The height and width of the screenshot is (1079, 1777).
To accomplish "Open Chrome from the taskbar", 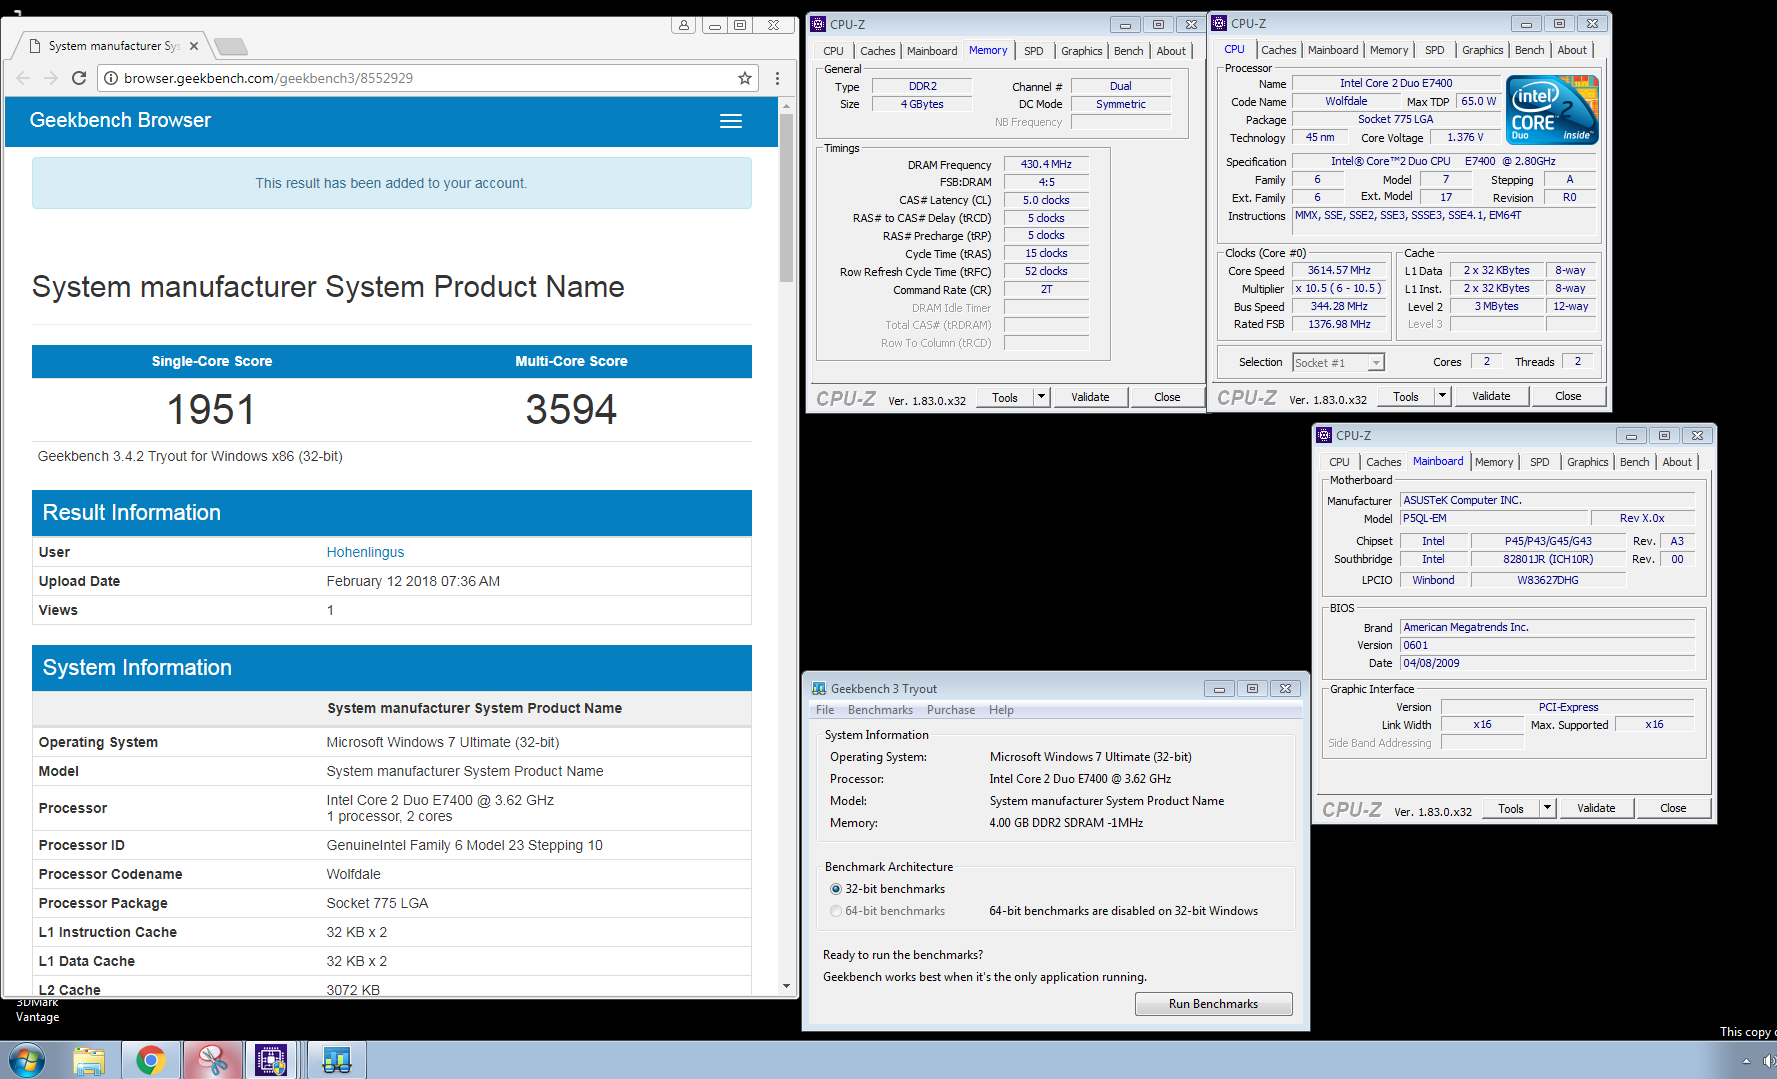I will (151, 1060).
